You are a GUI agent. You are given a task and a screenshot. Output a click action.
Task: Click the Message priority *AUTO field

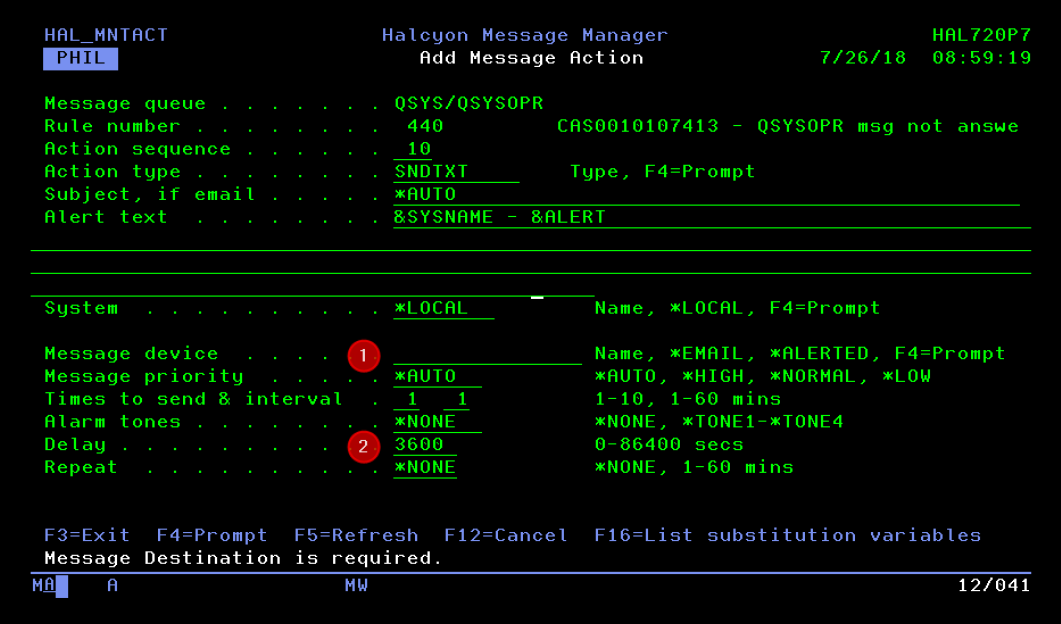pyautogui.click(x=437, y=377)
